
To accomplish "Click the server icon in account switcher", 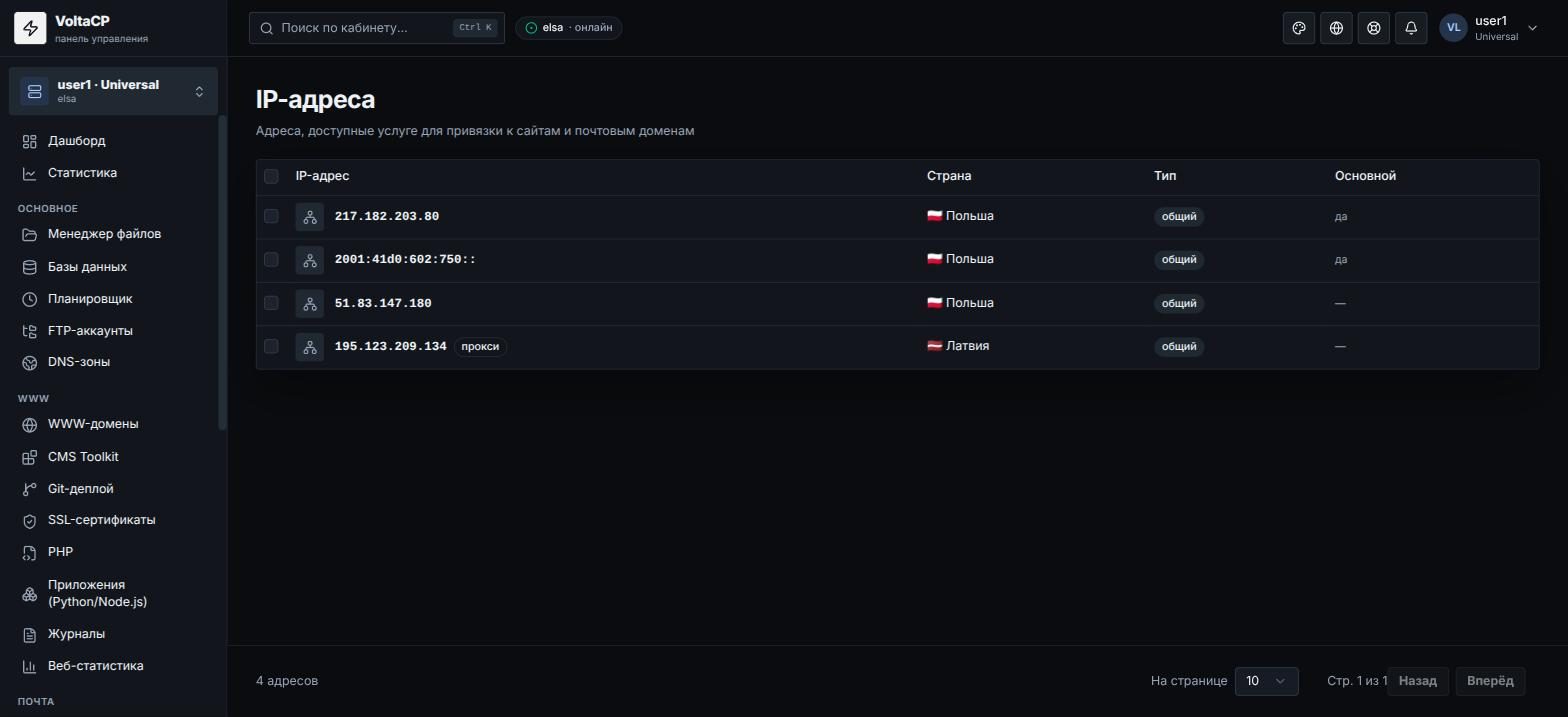I will [x=34, y=92].
